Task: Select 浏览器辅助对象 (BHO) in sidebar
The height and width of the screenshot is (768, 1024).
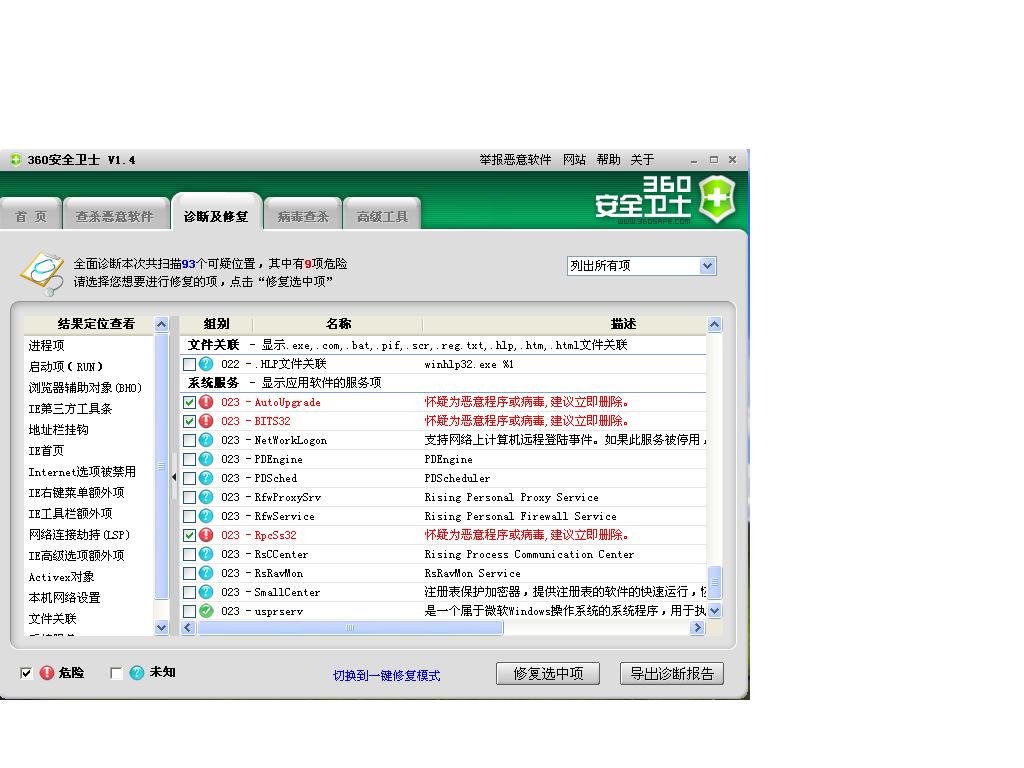Action: pos(85,387)
